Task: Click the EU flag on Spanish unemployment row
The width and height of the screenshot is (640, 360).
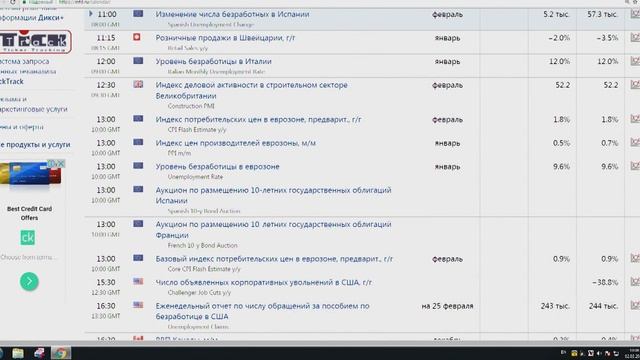Action: click(138, 13)
